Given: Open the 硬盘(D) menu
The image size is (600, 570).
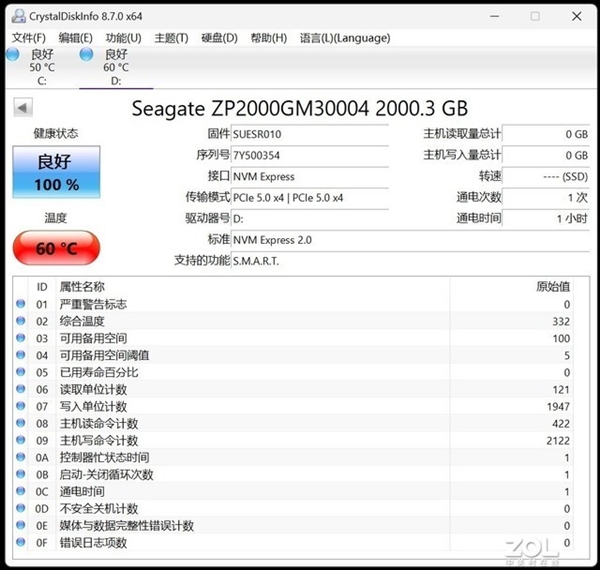Looking at the screenshot, I should (220, 38).
